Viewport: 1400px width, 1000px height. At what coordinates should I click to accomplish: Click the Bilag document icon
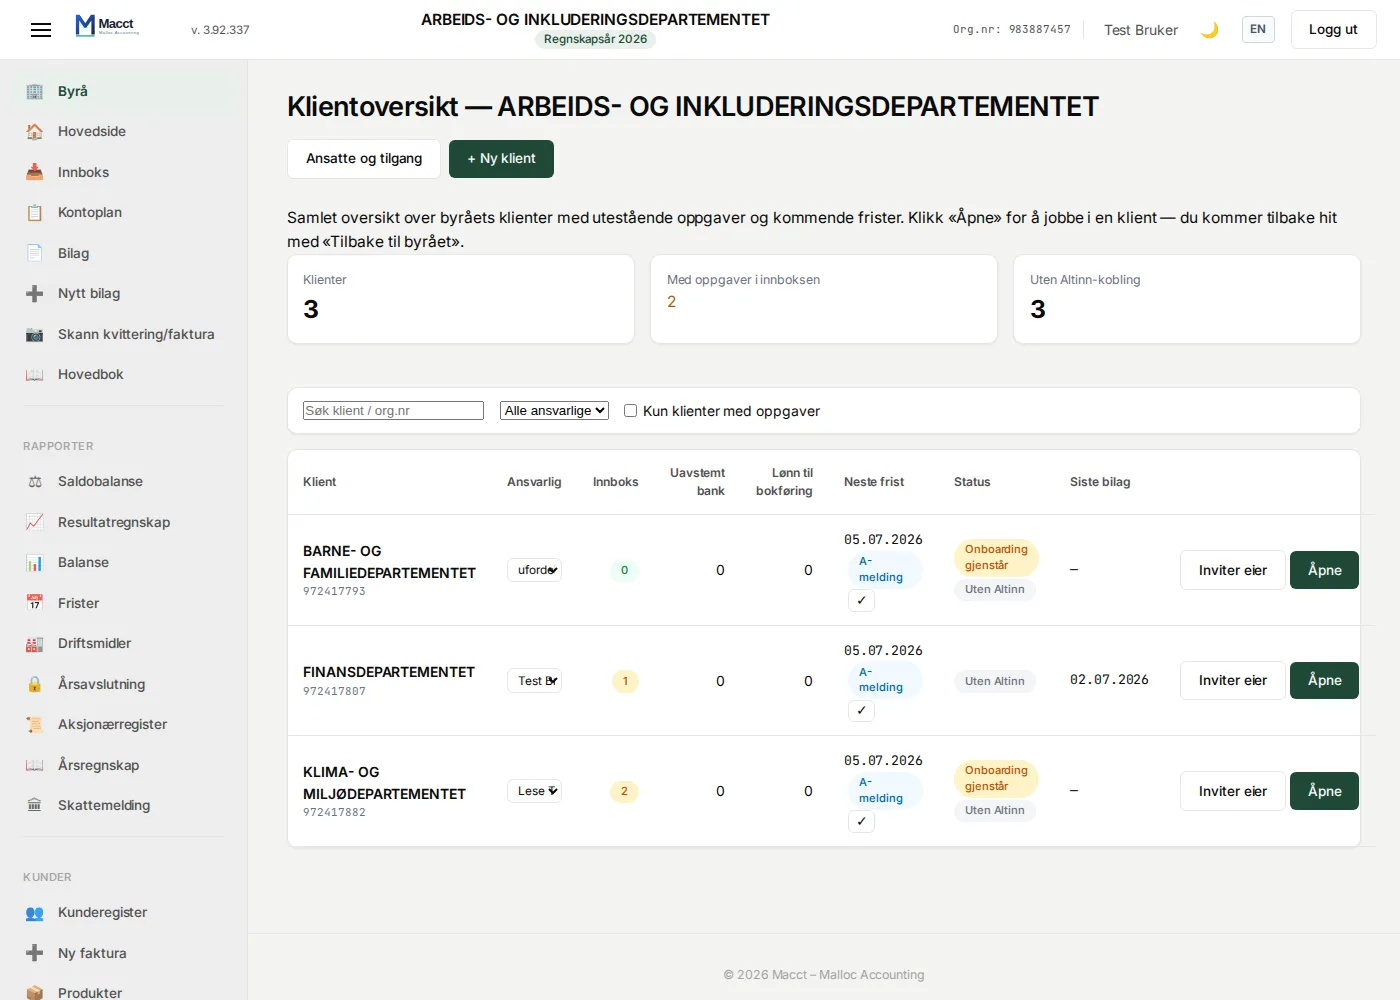click(x=35, y=253)
